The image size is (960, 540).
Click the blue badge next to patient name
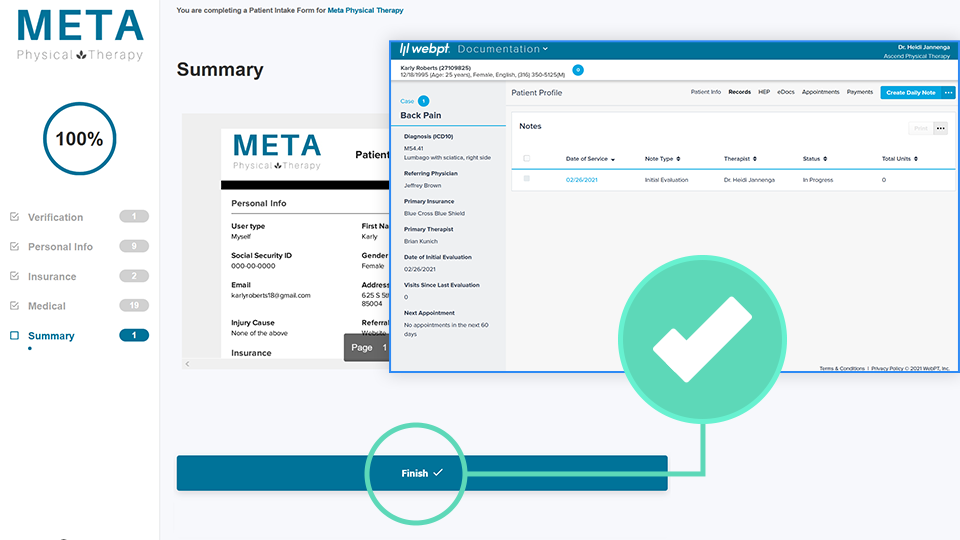click(578, 71)
